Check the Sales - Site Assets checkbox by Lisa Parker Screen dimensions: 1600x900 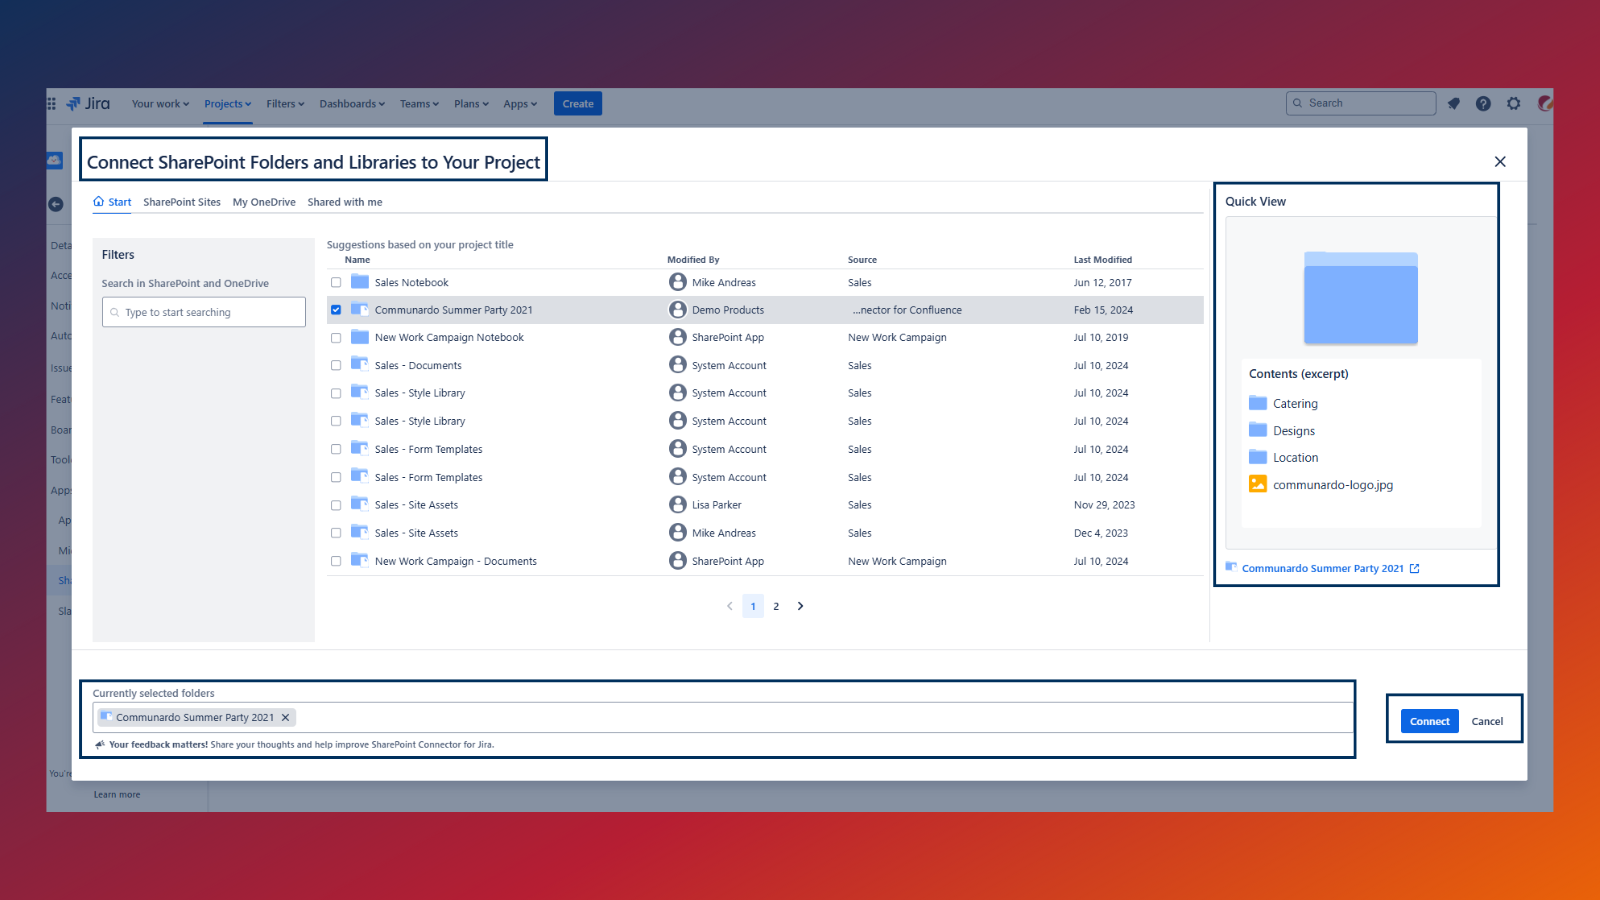(336, 505)
